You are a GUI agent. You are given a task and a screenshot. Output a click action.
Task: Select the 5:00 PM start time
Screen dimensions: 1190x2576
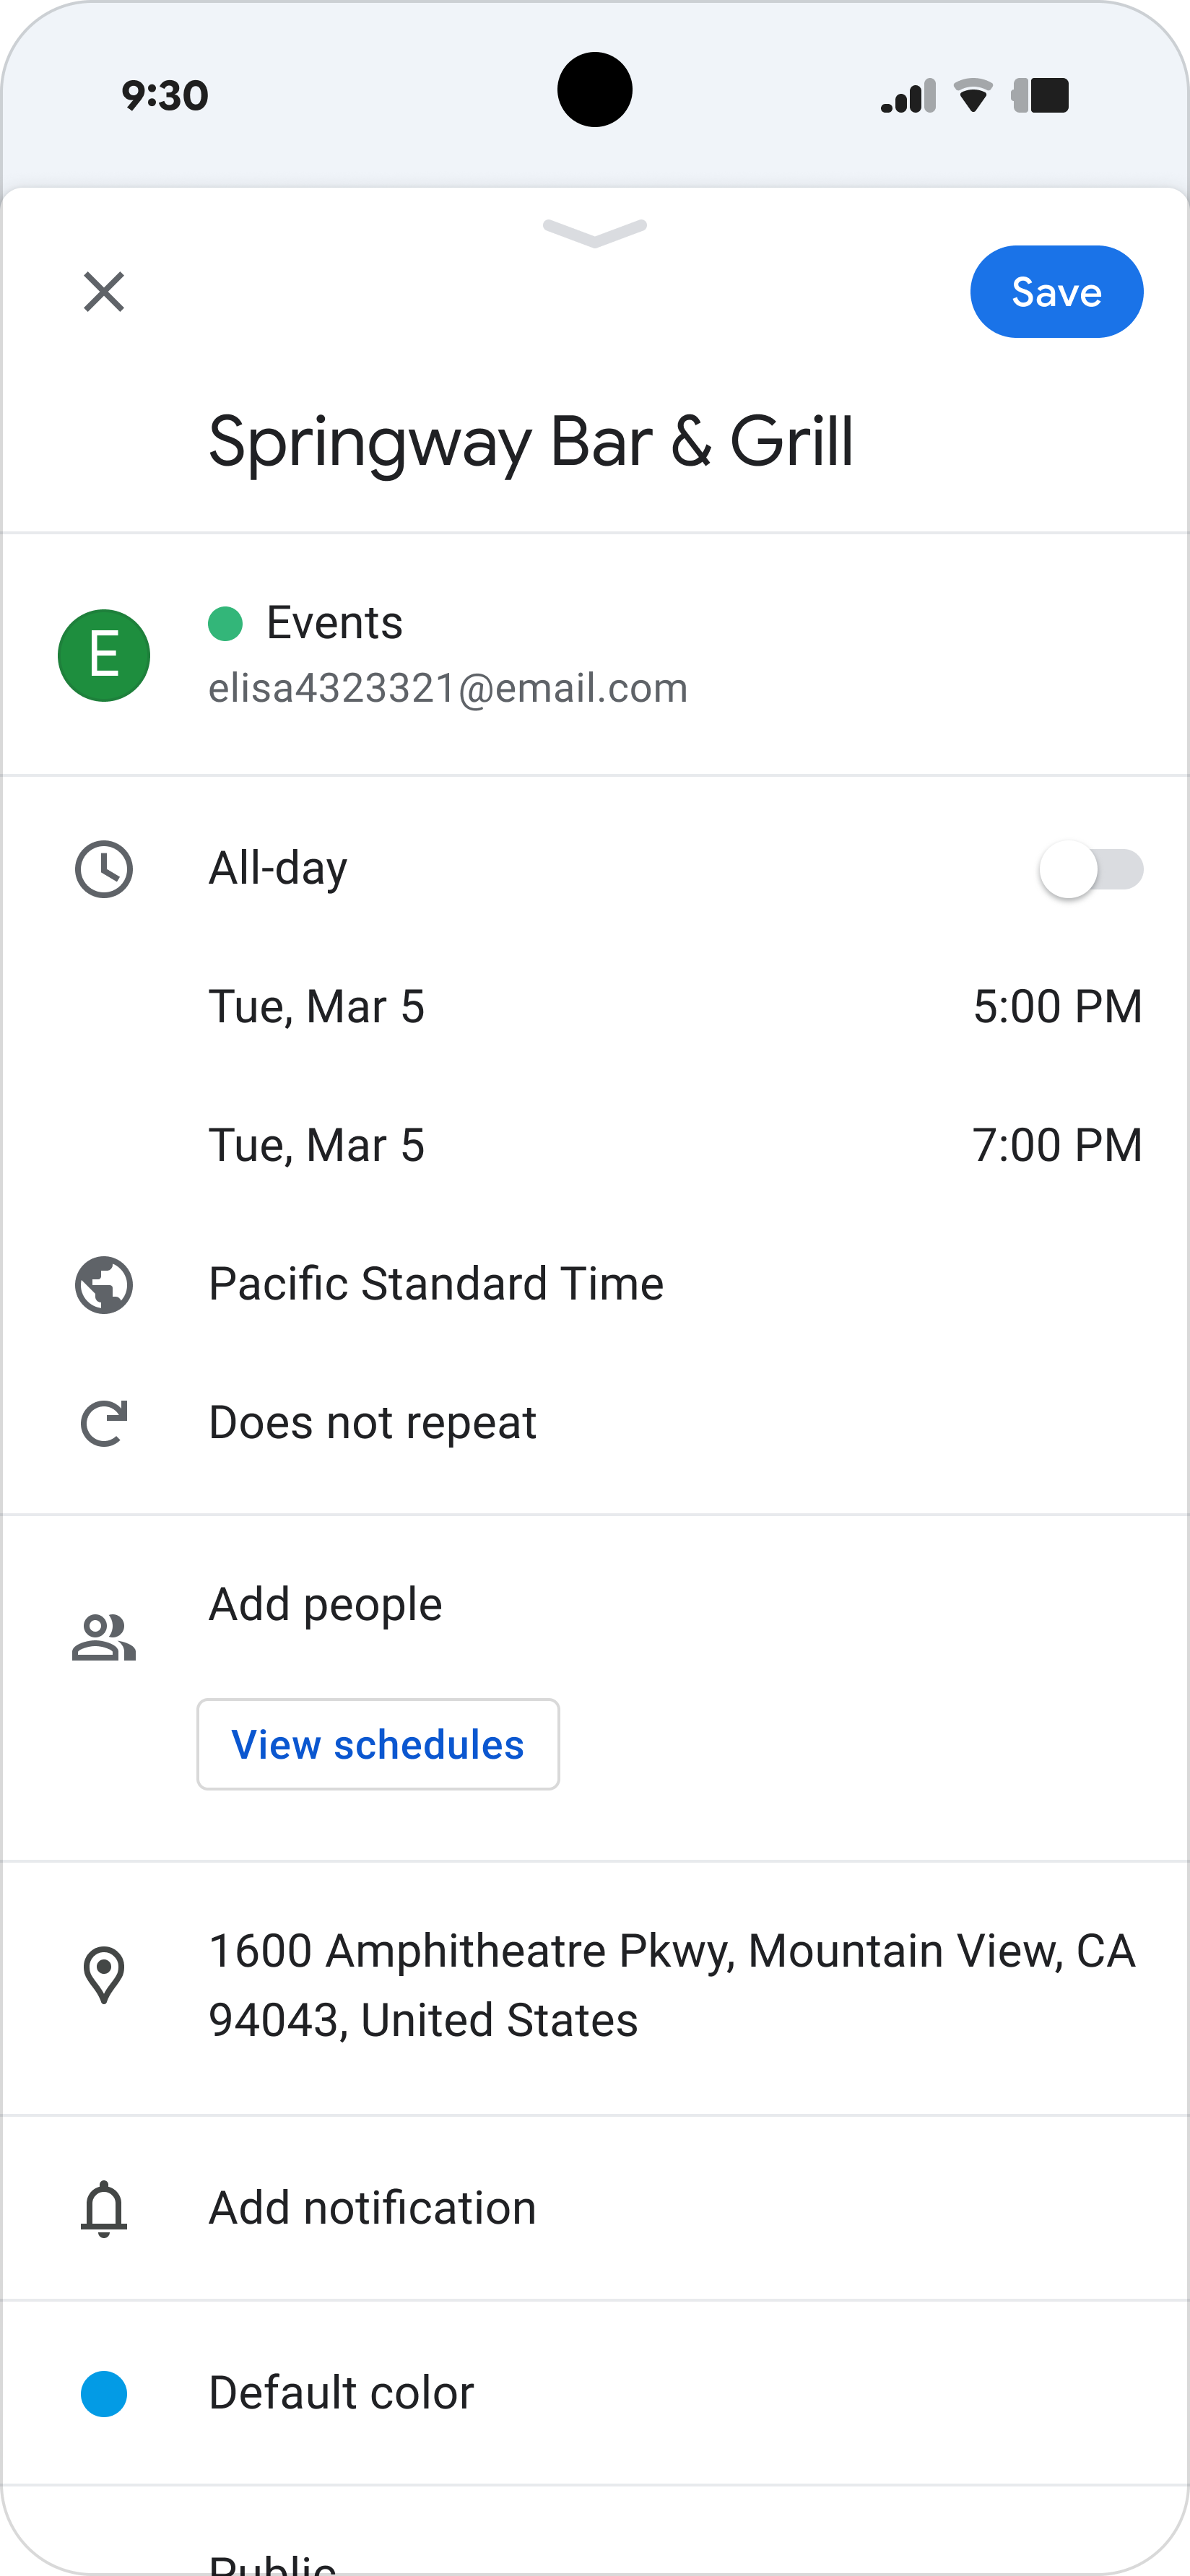[x=1057, y=1007]
